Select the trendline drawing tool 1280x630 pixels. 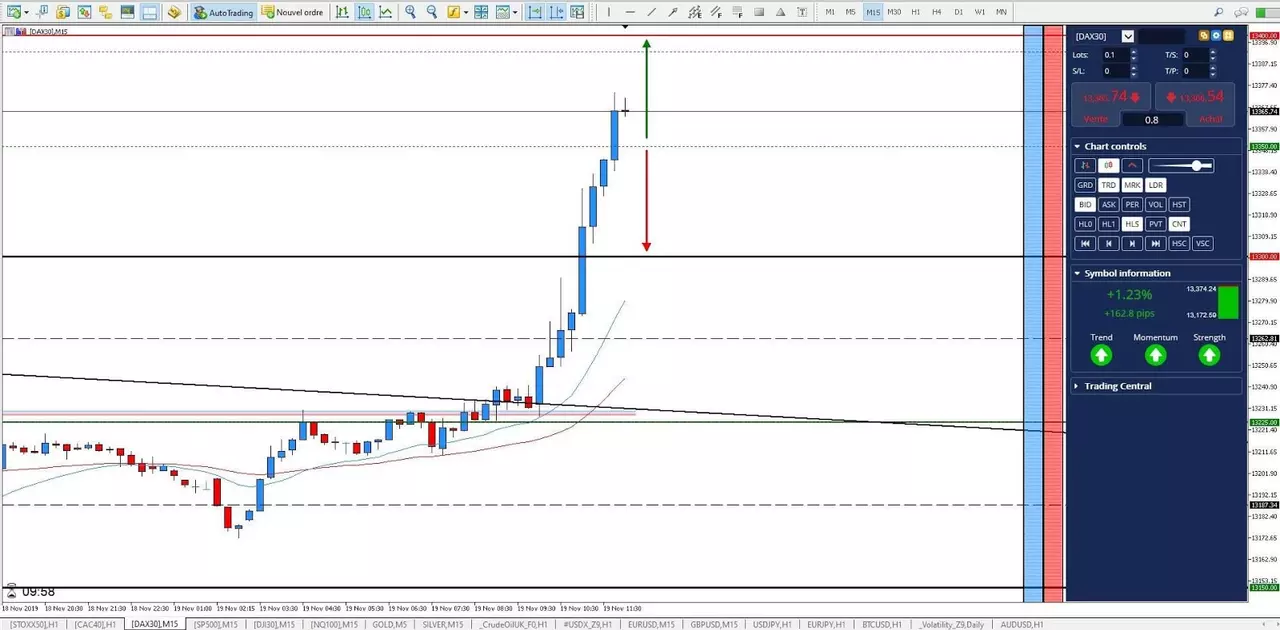(x=651, y=12)
